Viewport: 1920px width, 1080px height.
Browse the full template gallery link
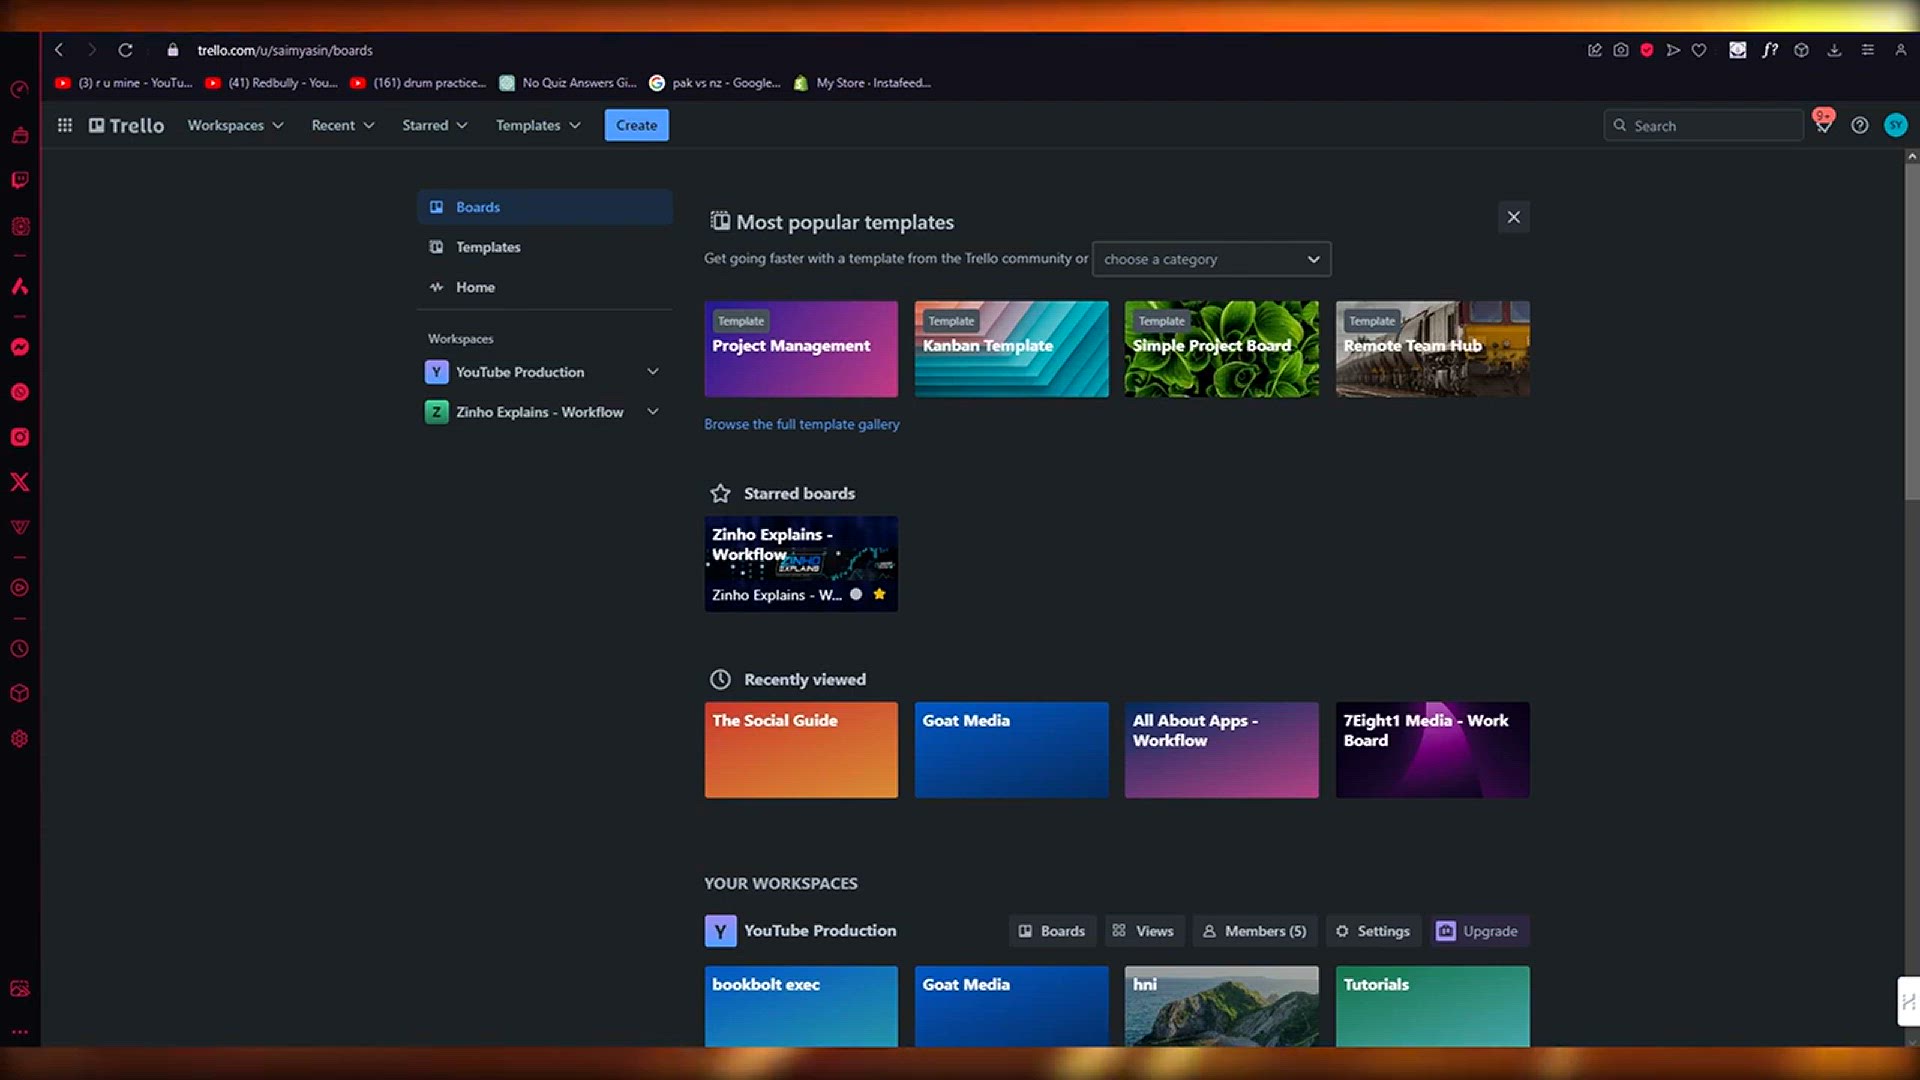click(801, 424)
